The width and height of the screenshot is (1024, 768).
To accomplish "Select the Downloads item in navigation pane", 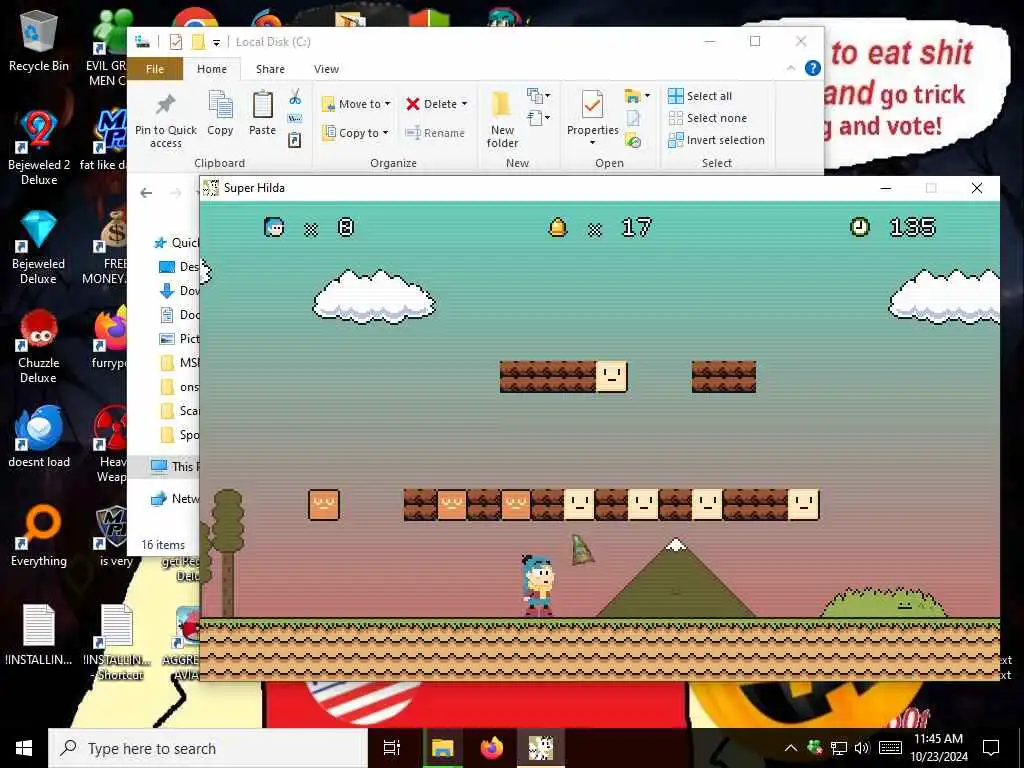I will pos(179,291).
